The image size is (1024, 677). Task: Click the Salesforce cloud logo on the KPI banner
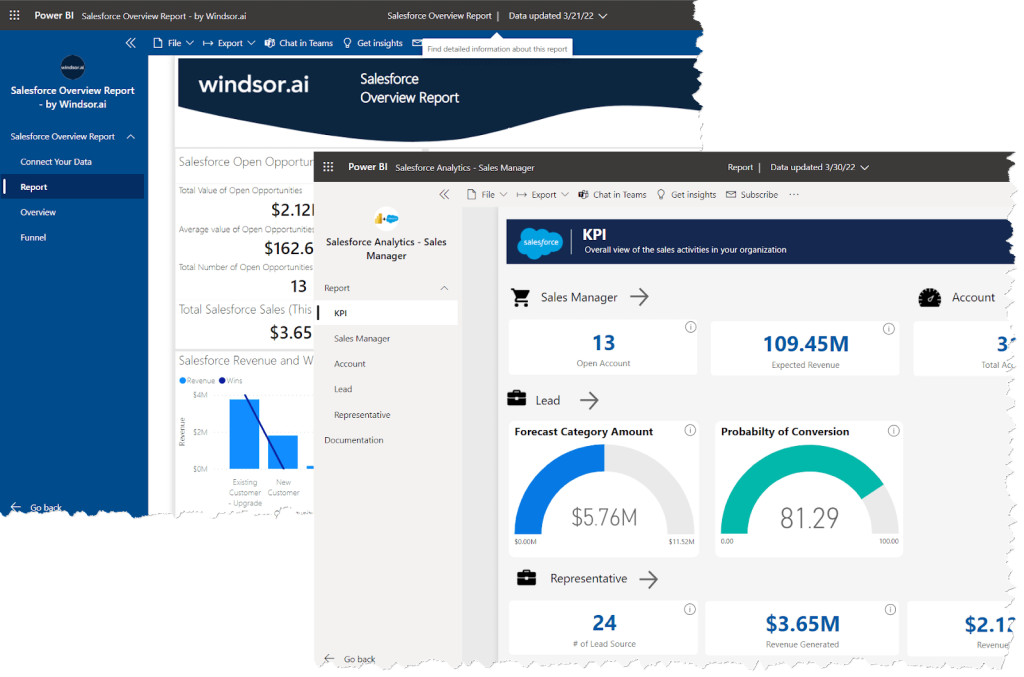[x=540, y=242]
